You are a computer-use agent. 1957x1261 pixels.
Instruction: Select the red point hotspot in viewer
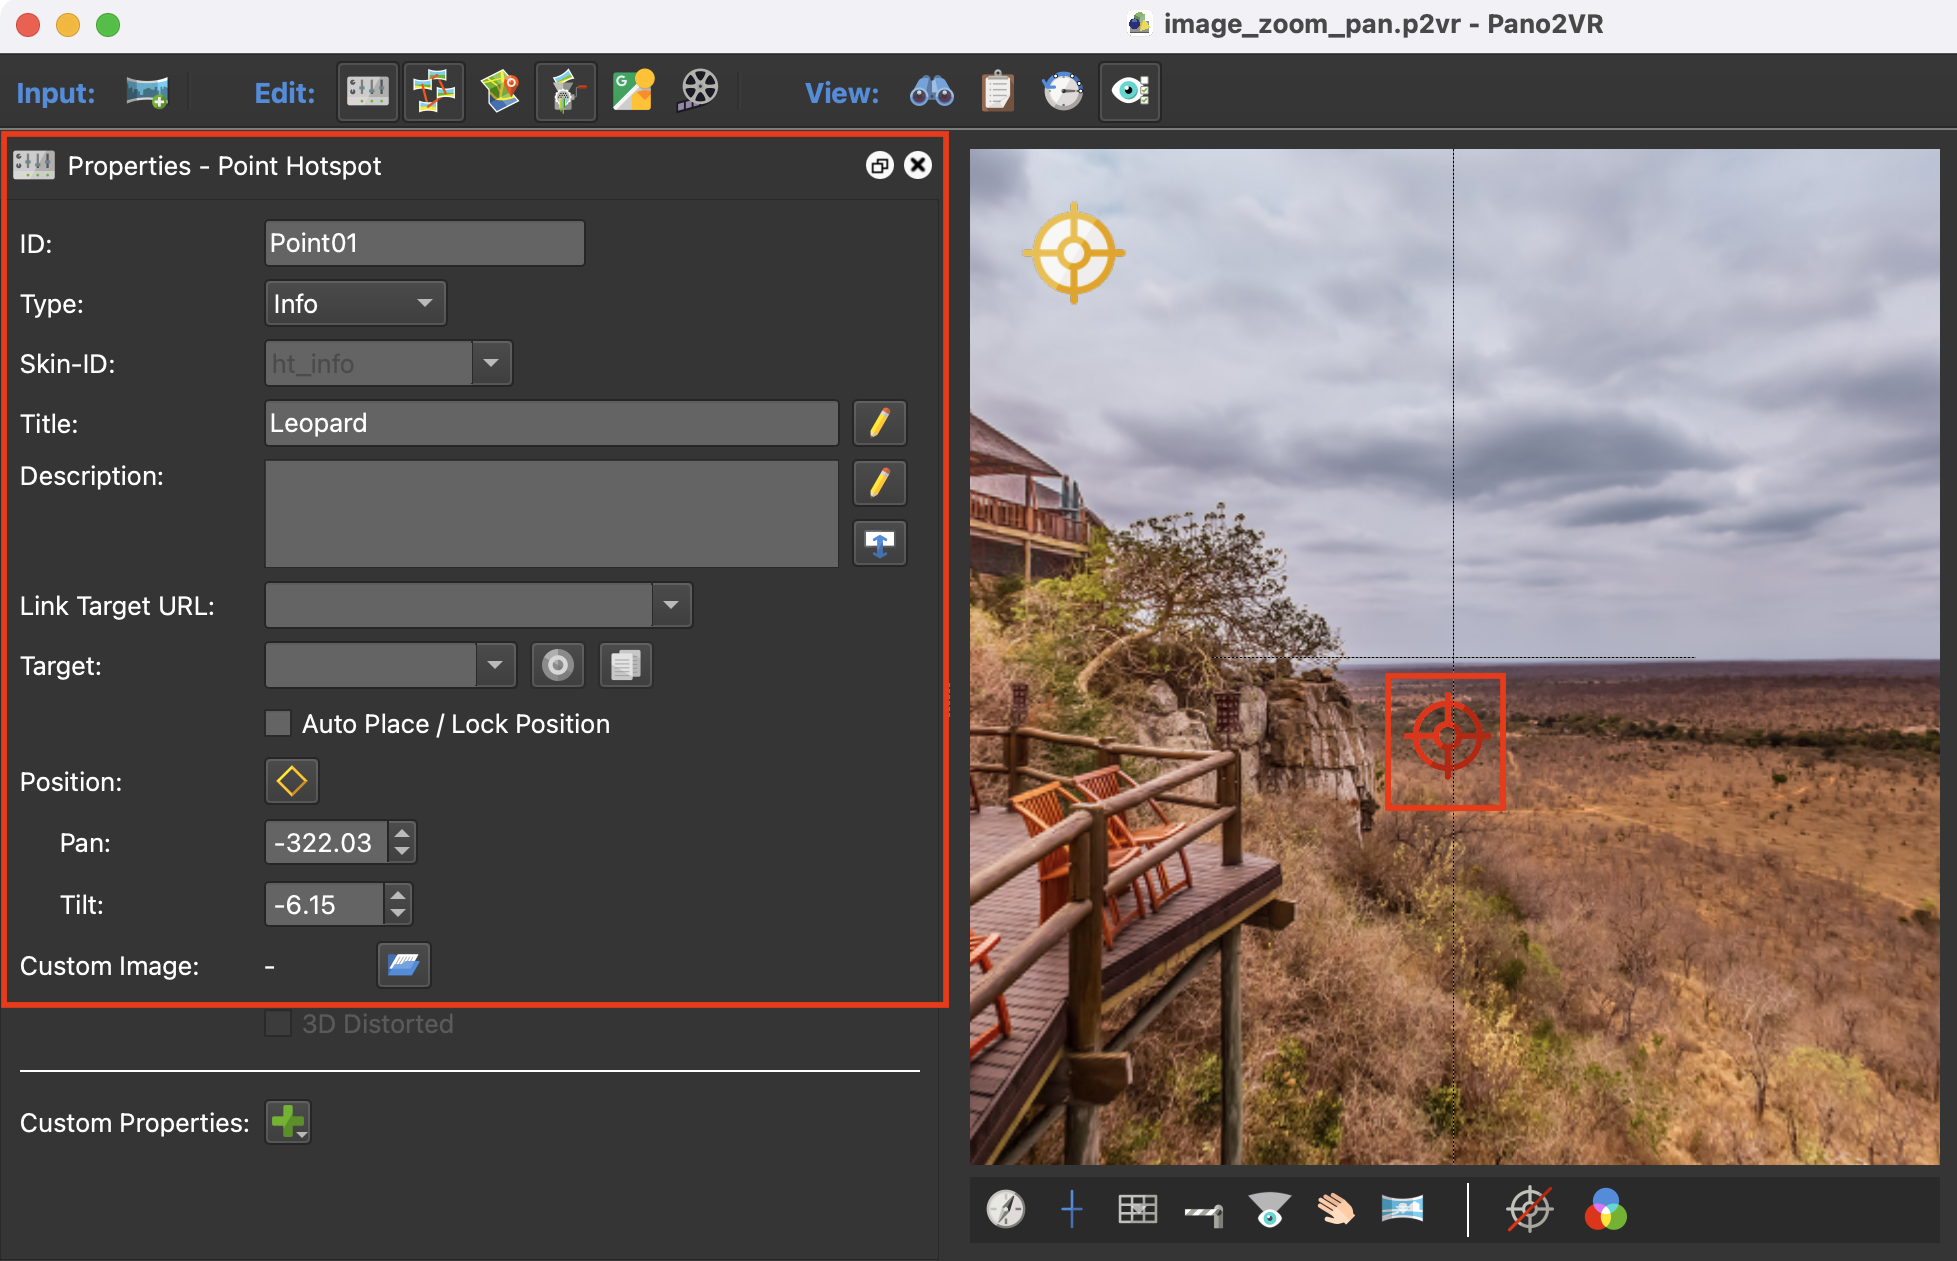pos(1446,737)
